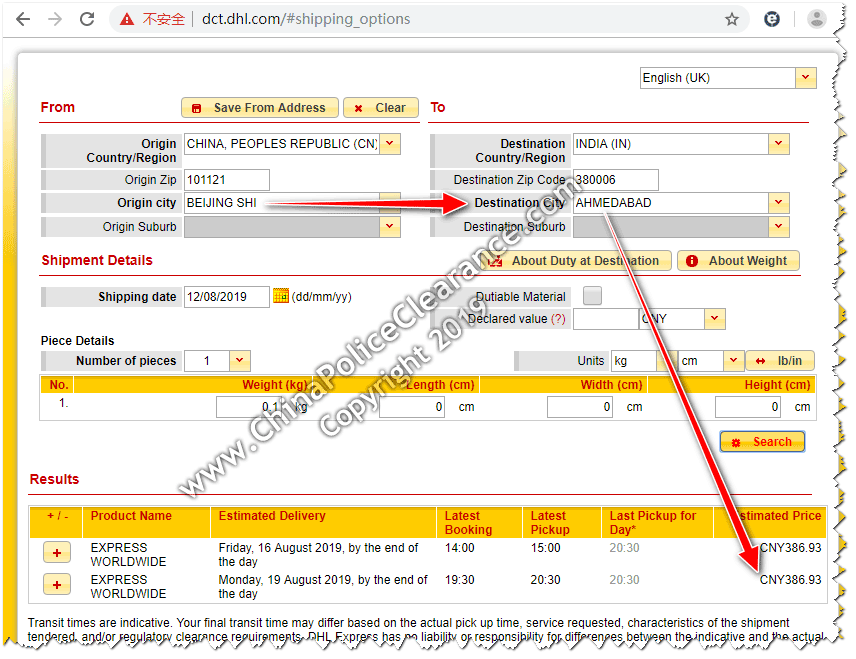The image size is (856, 659).
Task: Click the Search button
Action: (762, 442)
